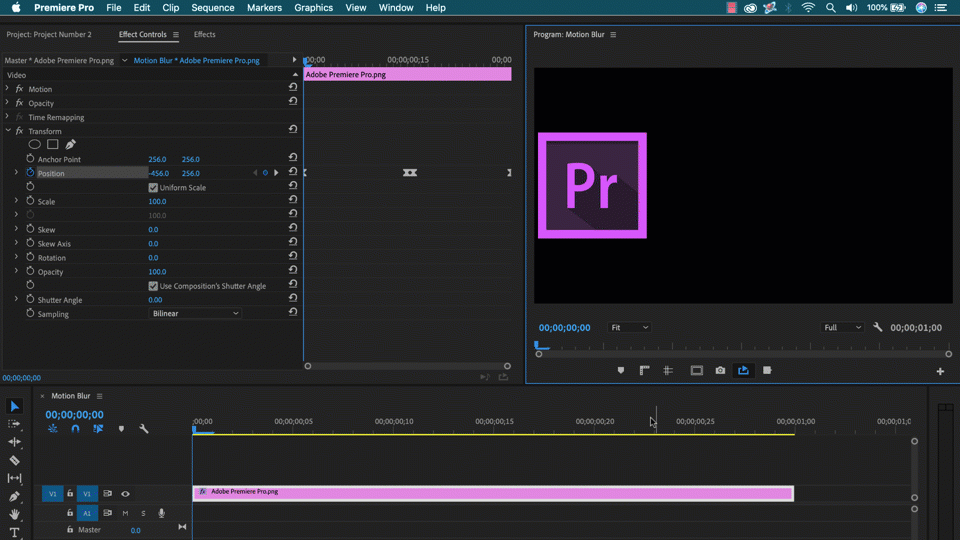Screen dimensions: 960x540
Task: Switch to the Effects tab
Action: pos(204,35)
